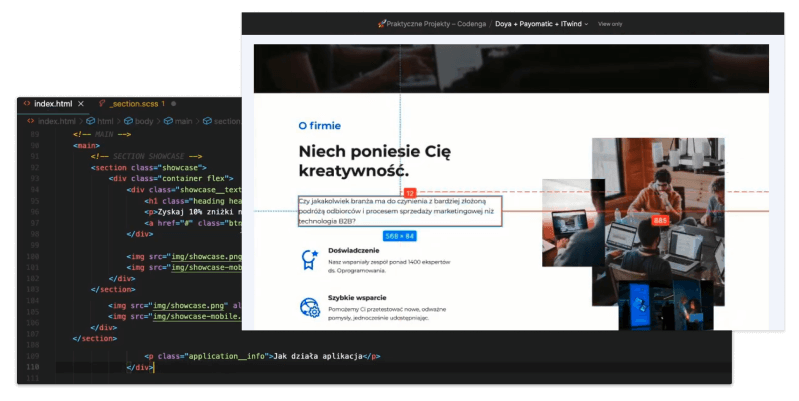799x401 pixels.
Task: Open the body breadcrumb segment
Action: [144, 121]
